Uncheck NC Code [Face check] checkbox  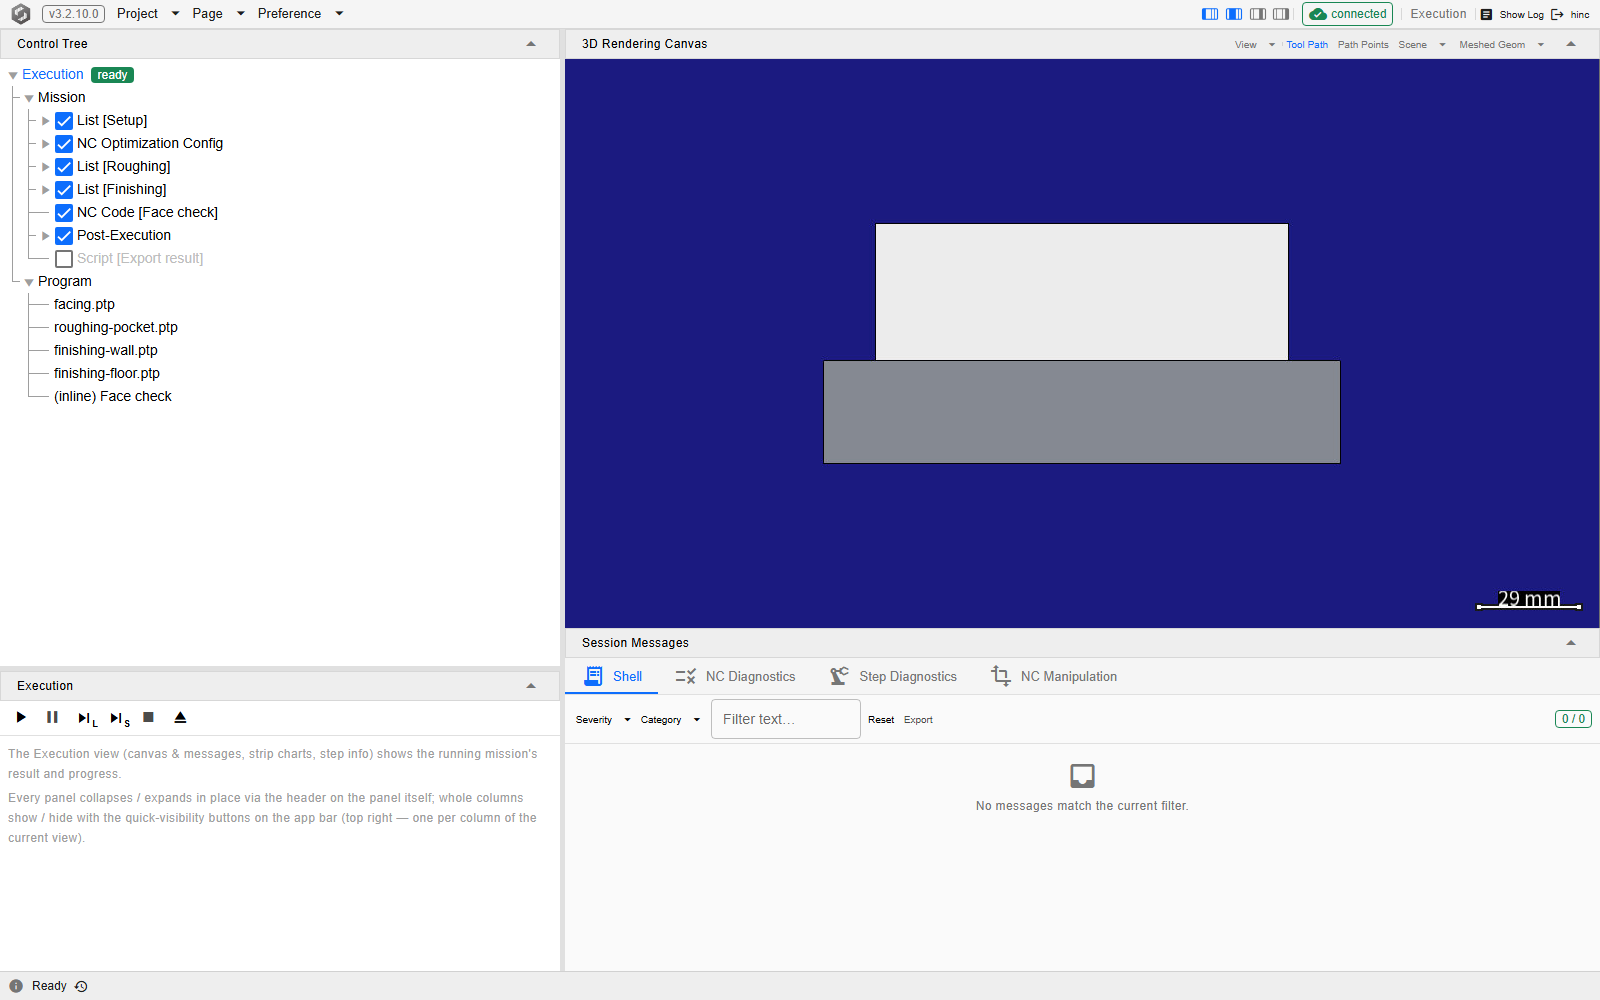pos(64,213)
